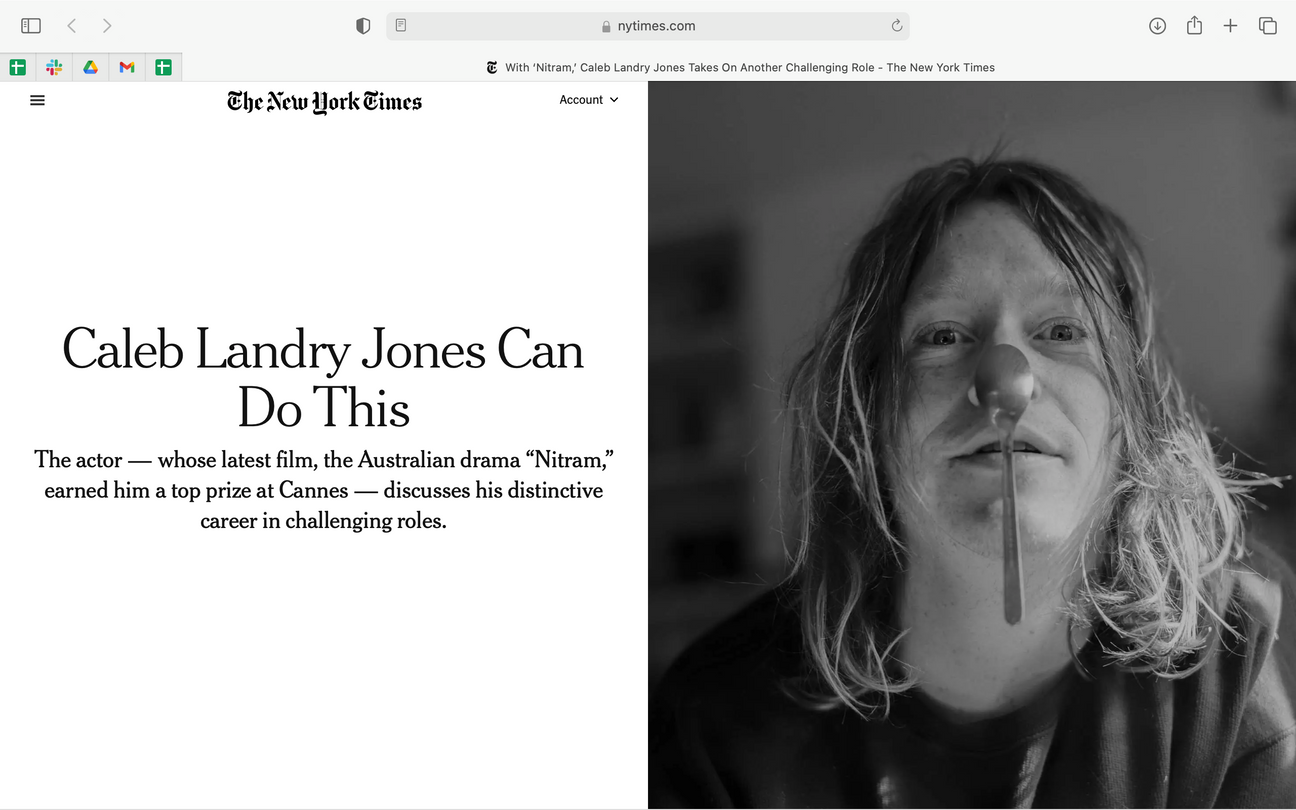Show the downloads list
Screen dimensions: 1296x810
[x=1157, y=26]
